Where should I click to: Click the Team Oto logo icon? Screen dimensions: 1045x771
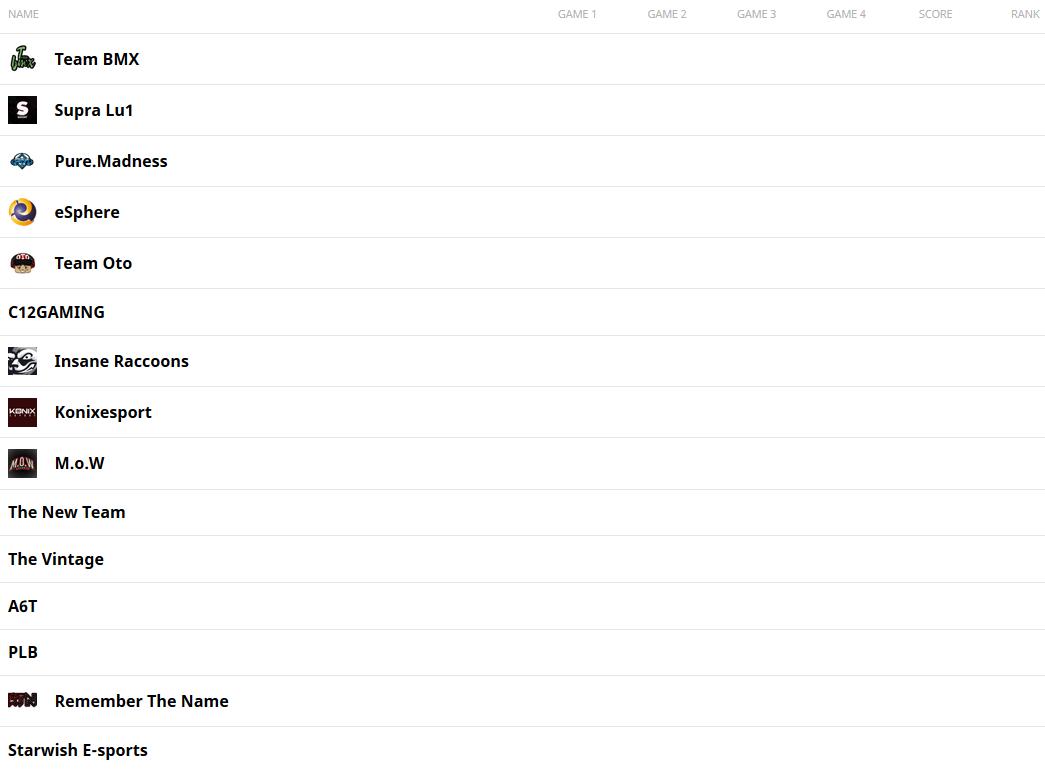(x=23, y=263)
